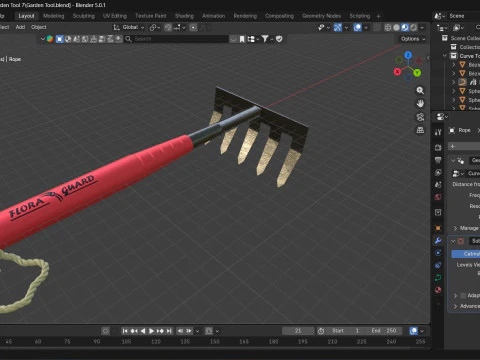Screen dimensions: 480x360
Task: Open the viewport shading options dropdown
Action: click(422, 27)
